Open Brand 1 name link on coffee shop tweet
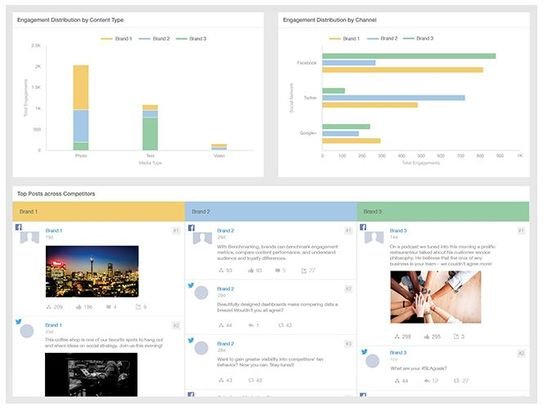Image resolution: width=543 pixels, height=411 pixels. pos(53,325)
